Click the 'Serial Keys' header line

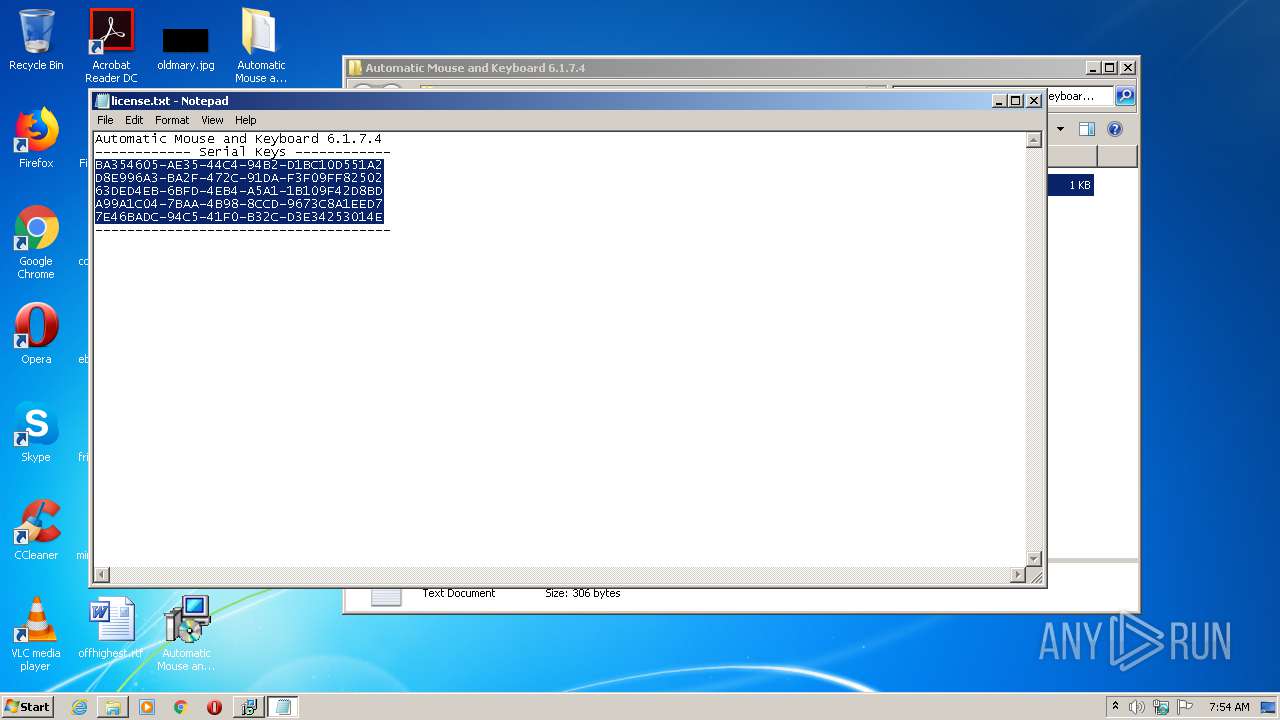tap(243, 152)
